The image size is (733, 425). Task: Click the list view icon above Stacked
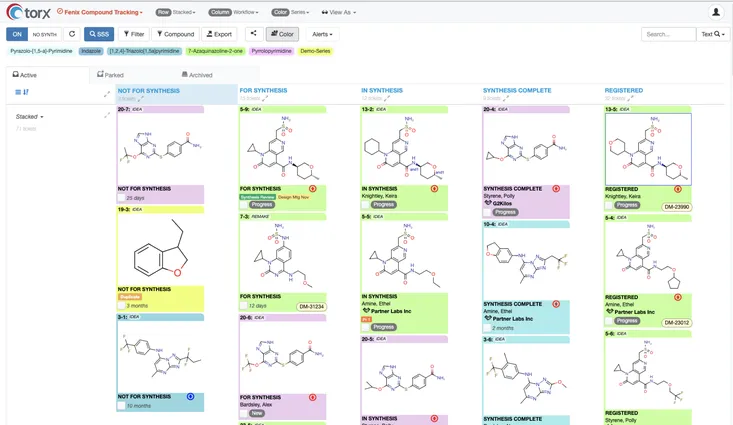[x=18, y=92]
